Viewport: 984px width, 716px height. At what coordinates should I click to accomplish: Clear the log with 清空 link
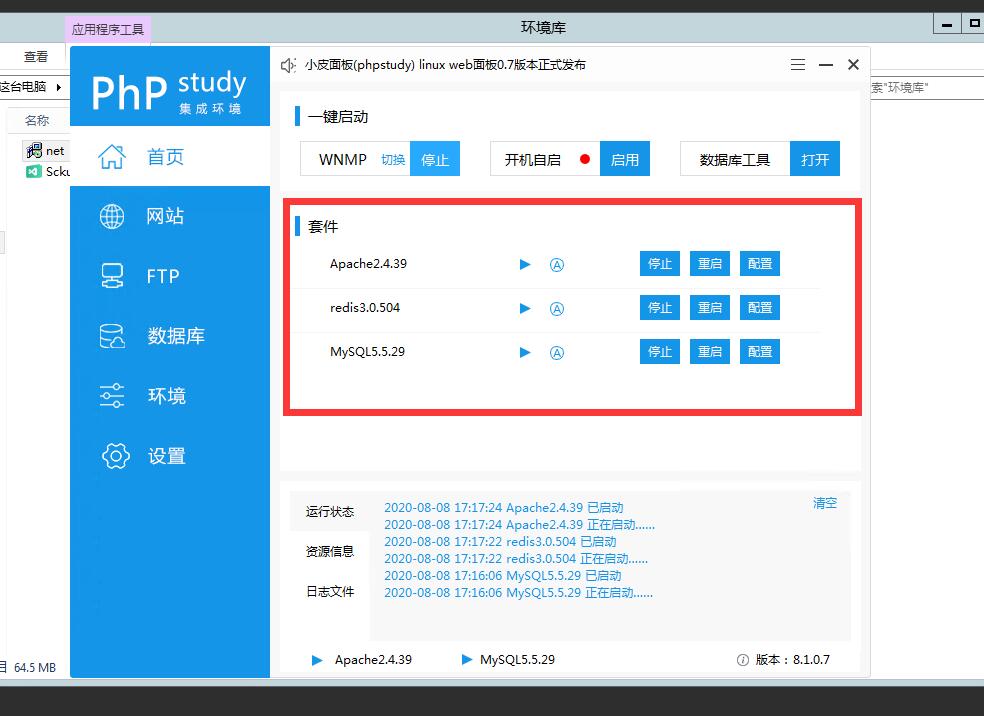tap(825, 503)
